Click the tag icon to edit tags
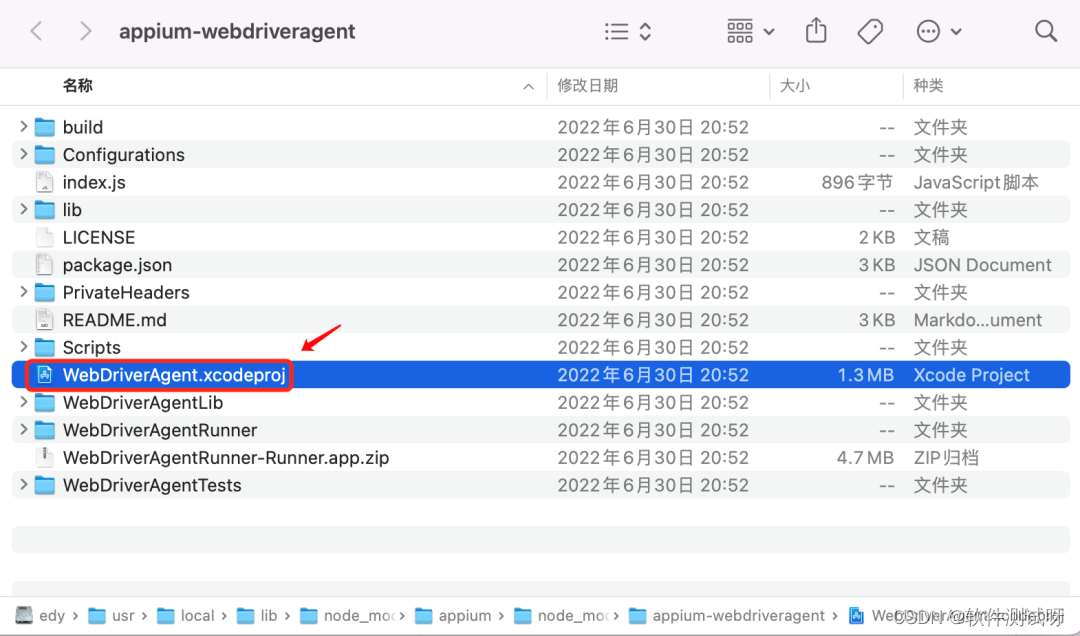The width and height of the screenshot is (1080, 636). (871, 31)
